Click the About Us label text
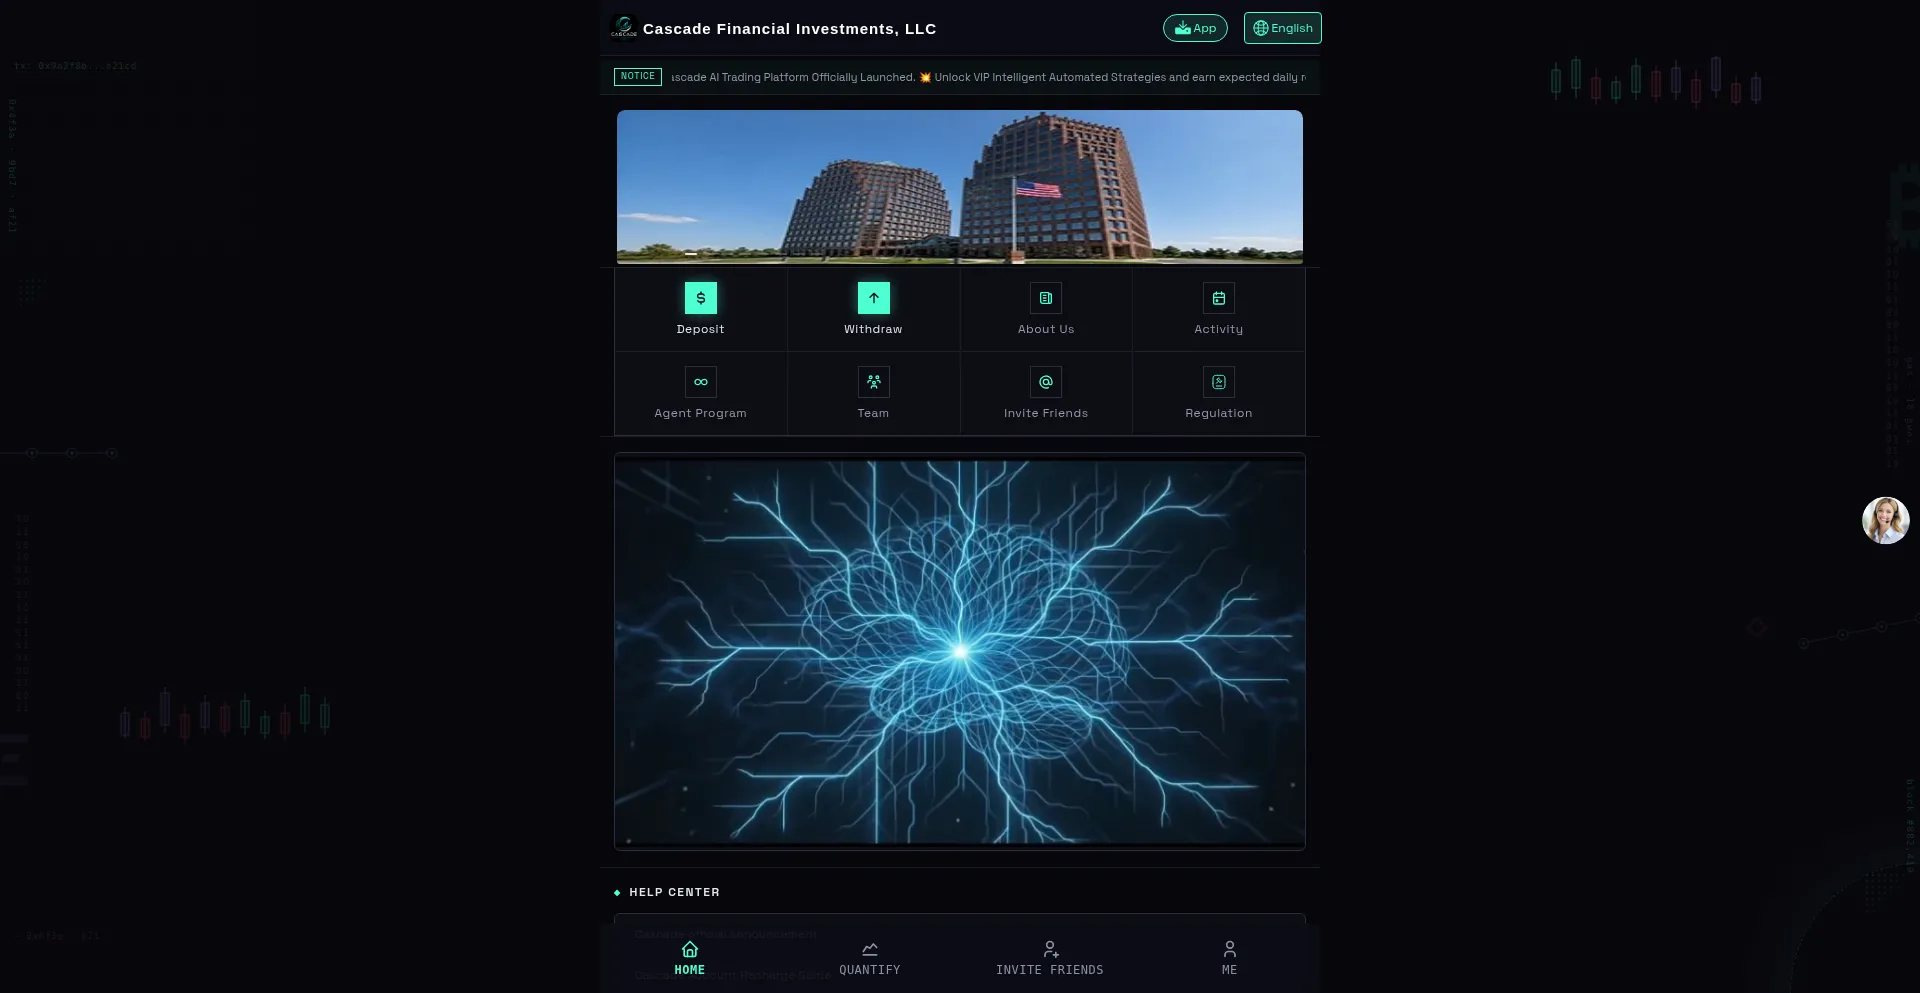The height and width of the screenshot is (993, 1920). [x=1046, y=329]
